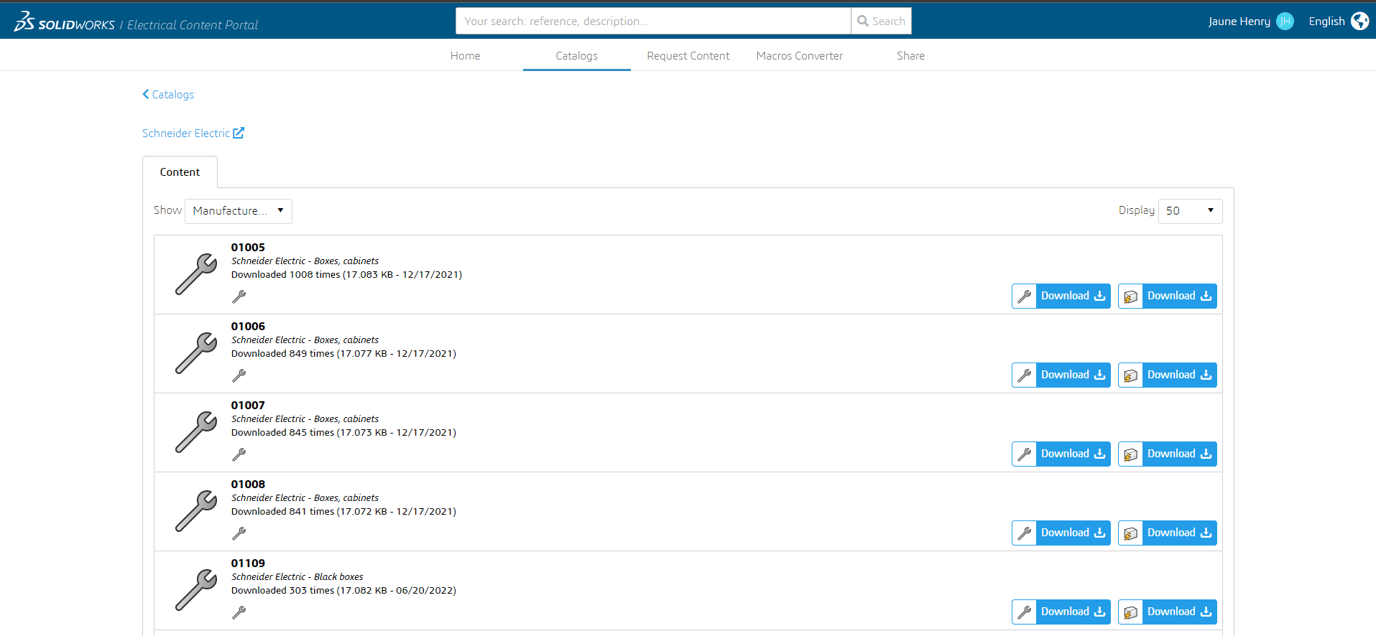This screenshot has width=1376, height=636.
Task: Go to the Home menu item
Action: point(465,56)
